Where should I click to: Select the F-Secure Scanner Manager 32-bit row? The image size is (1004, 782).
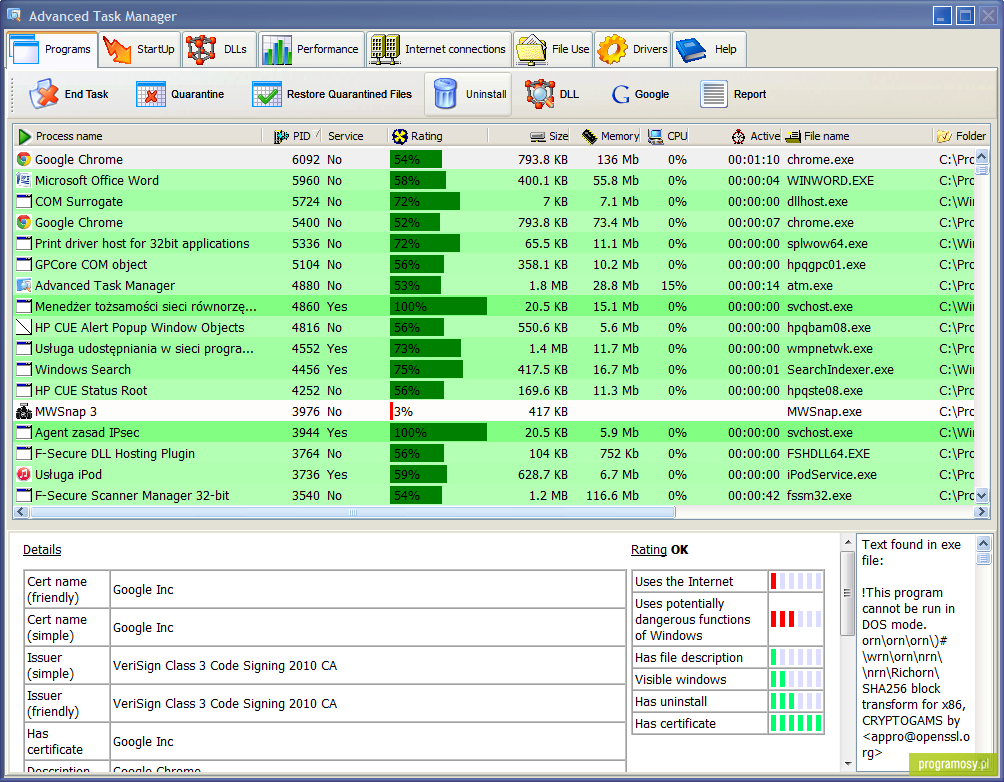[x=494, y=496]
